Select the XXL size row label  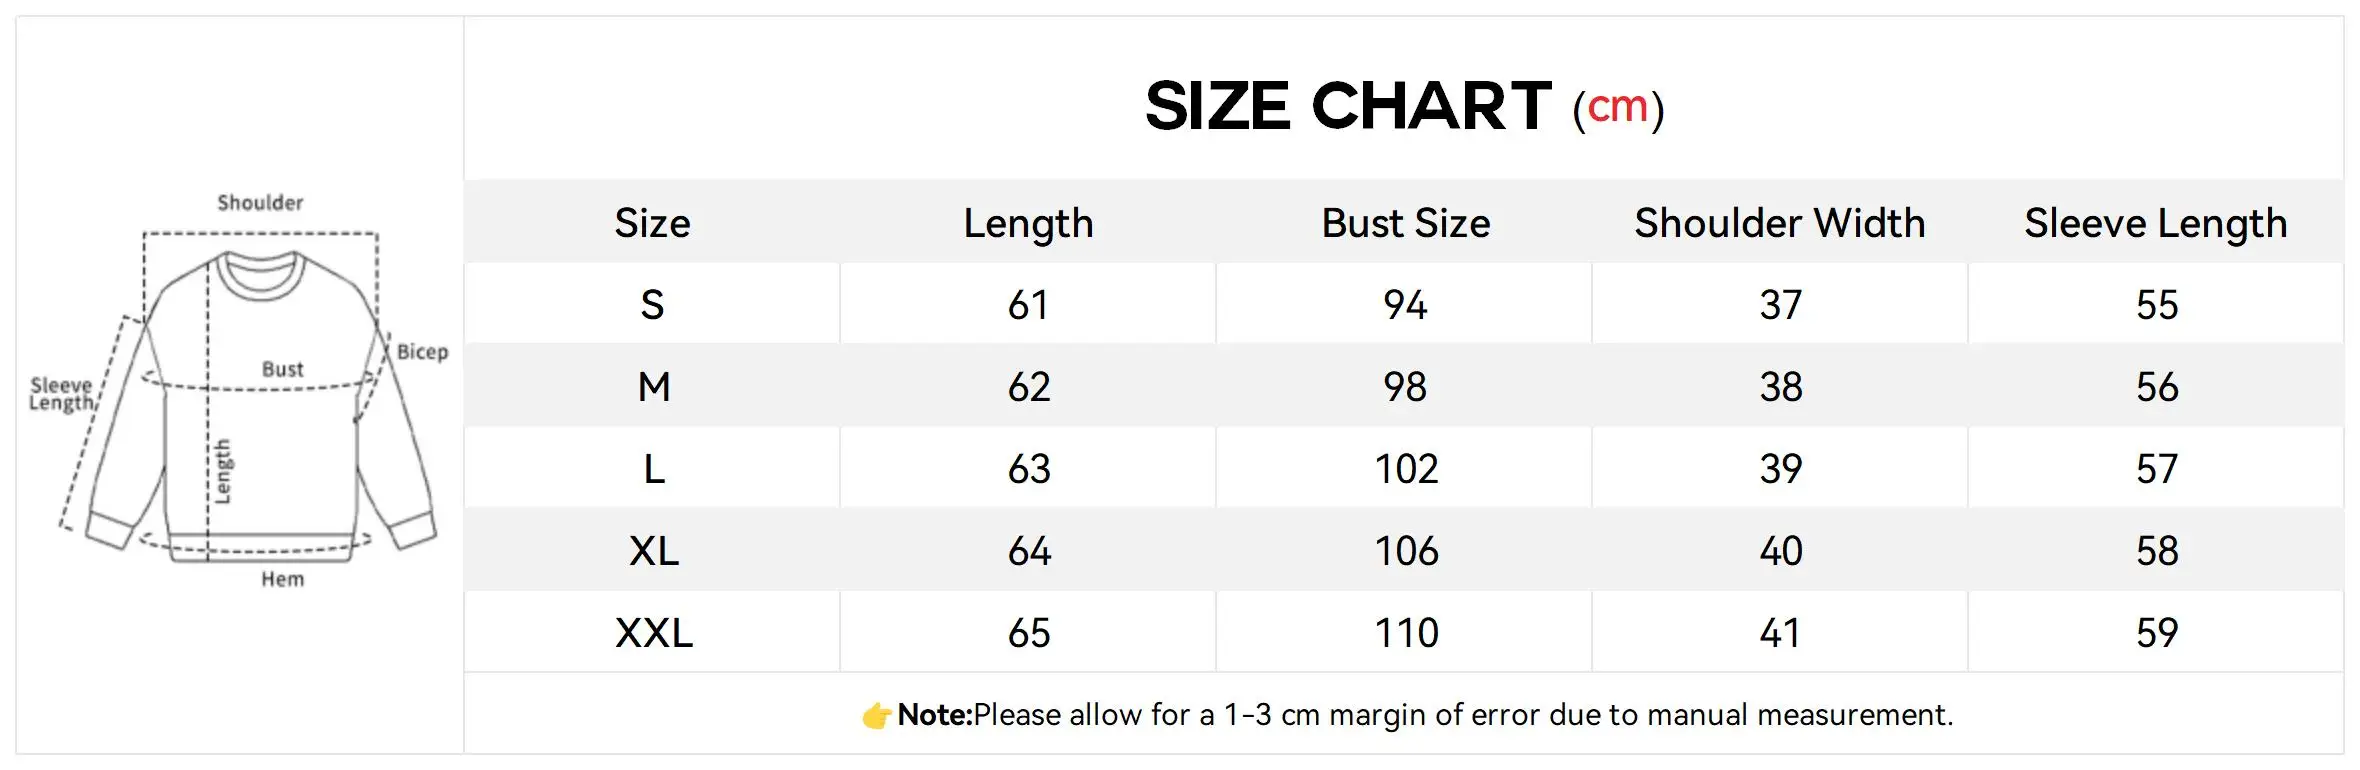tap(653, 633)
